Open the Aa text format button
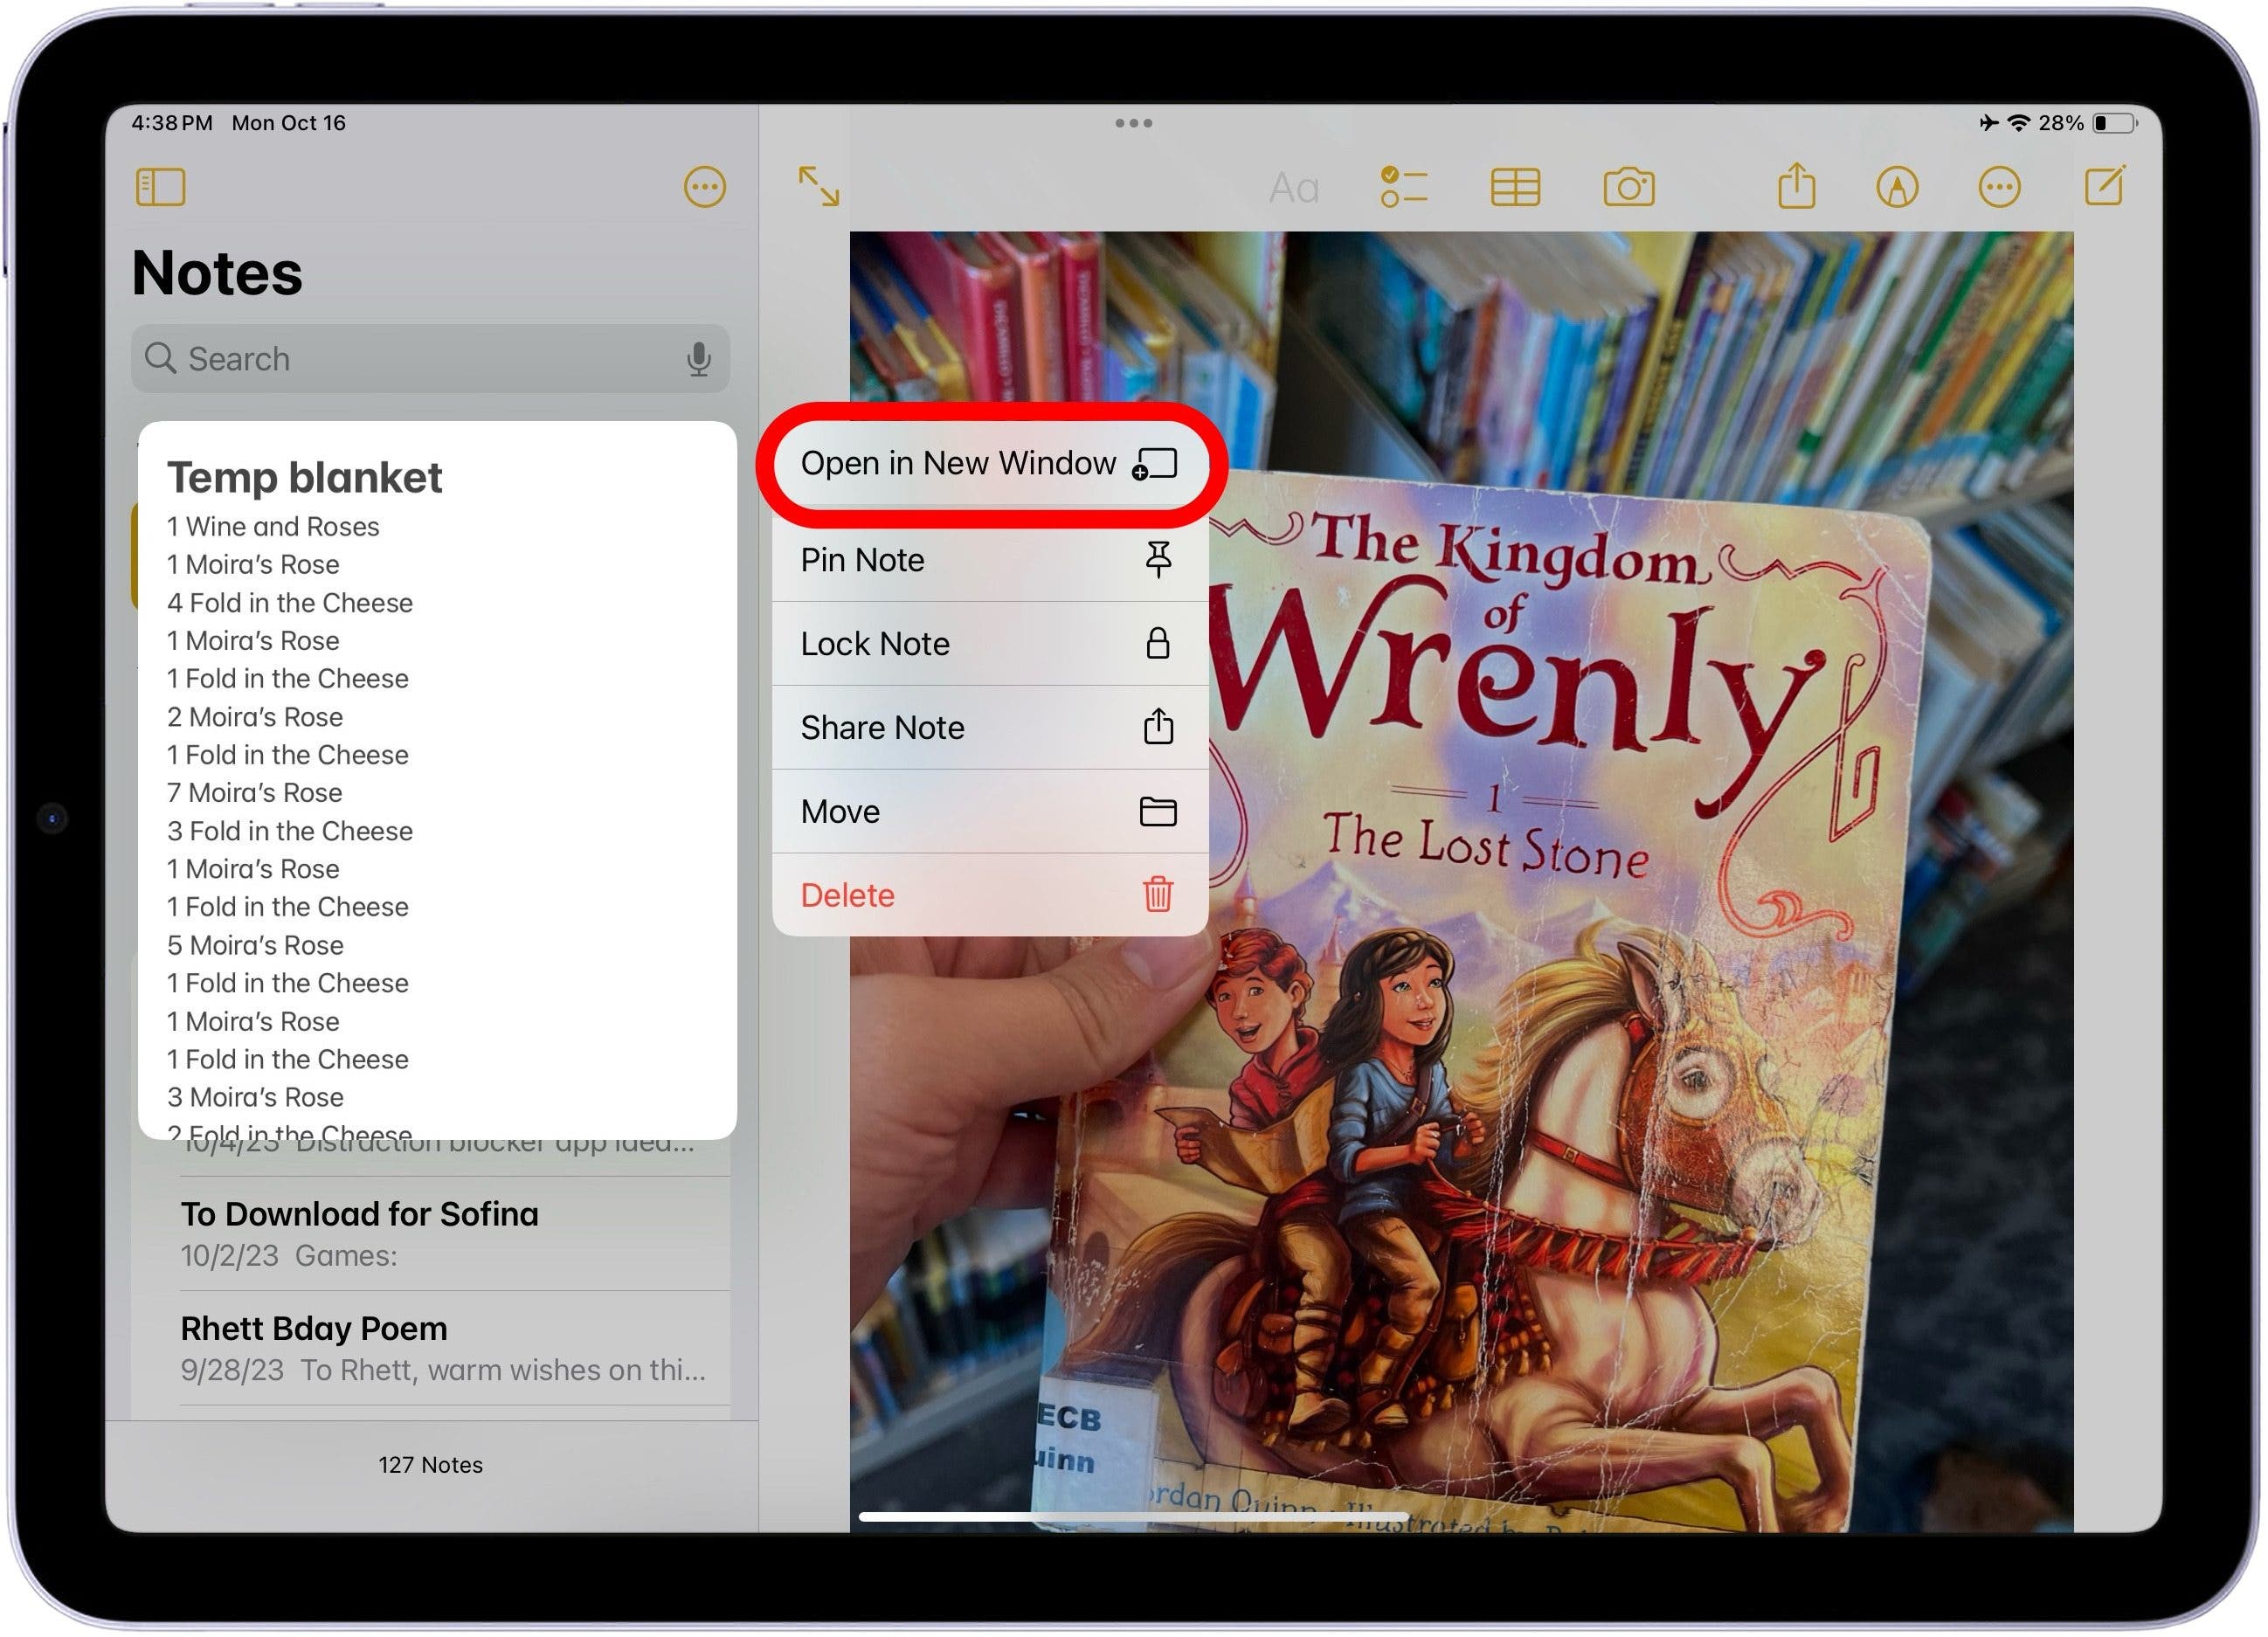Image resolution: width=2268 pixels, height=1637 pixels. point(1293,188)
